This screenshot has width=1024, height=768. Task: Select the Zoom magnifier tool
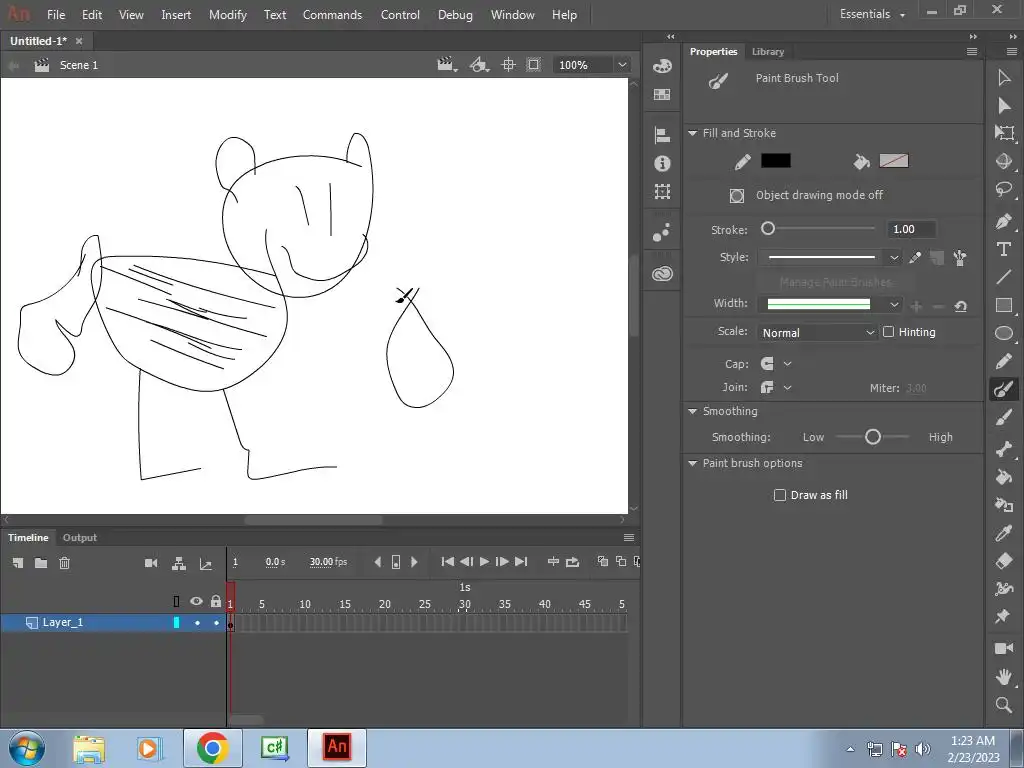coord(1004,705)
